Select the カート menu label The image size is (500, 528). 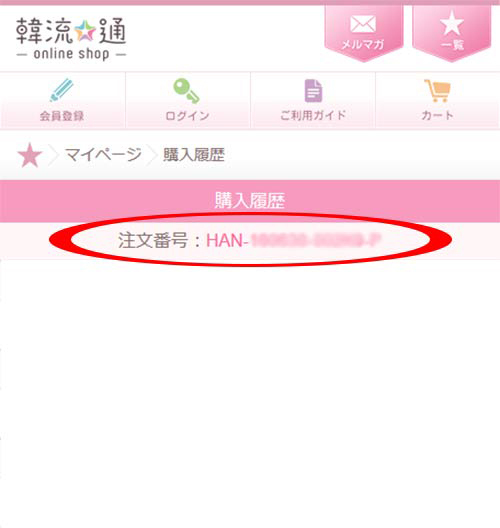(437, 116)
